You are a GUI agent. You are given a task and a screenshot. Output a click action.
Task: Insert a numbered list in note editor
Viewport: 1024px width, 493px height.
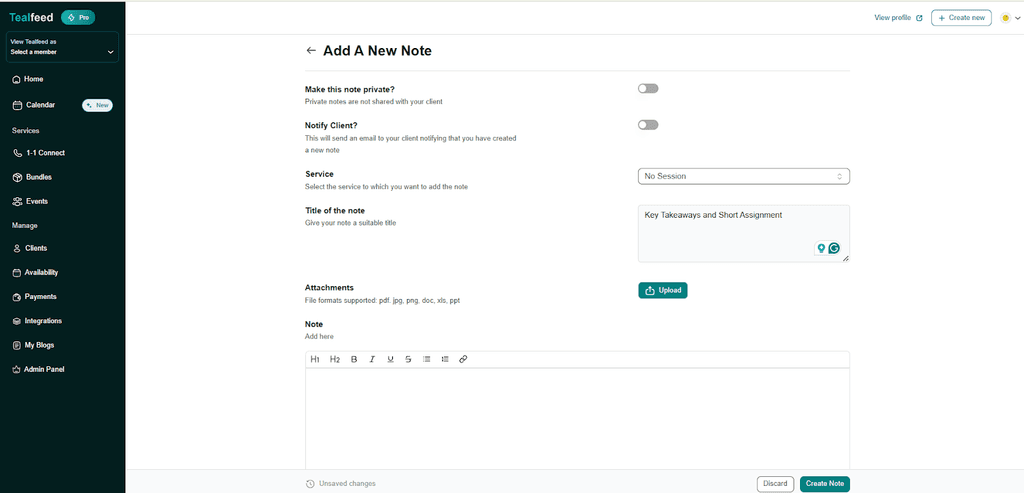pos(445,359)
